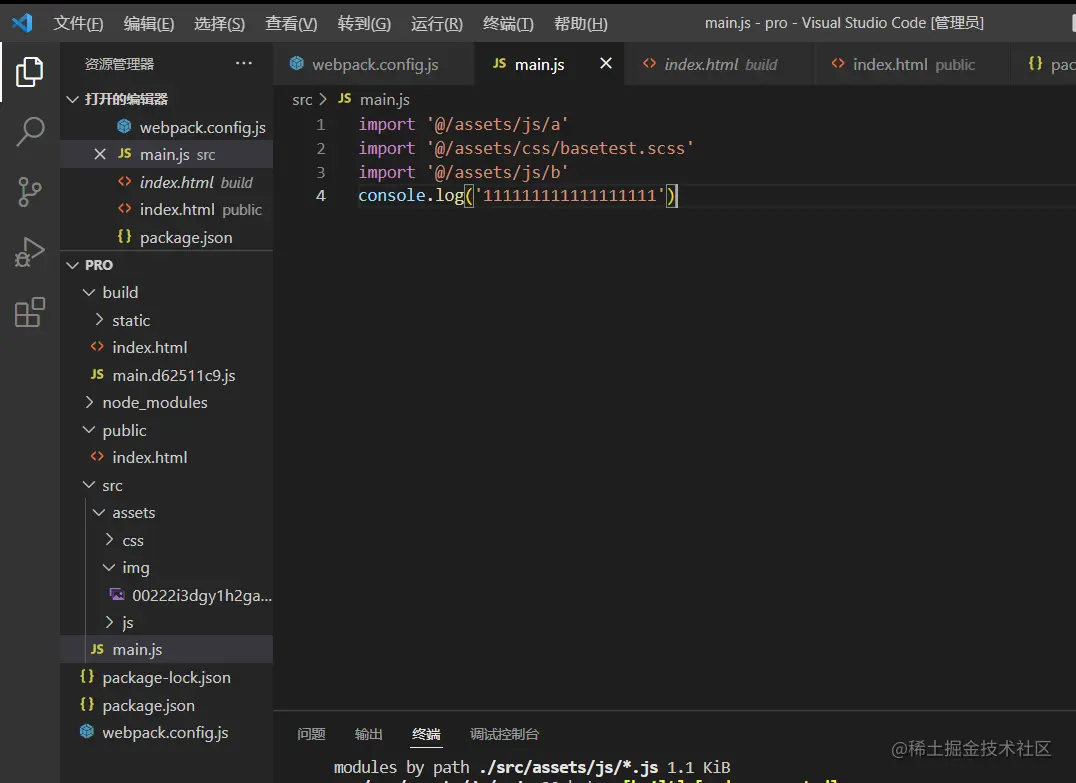Screen dimensions: 1076x783
Task: Click the src breadcrumb in editor
Action: coord(302,99)
